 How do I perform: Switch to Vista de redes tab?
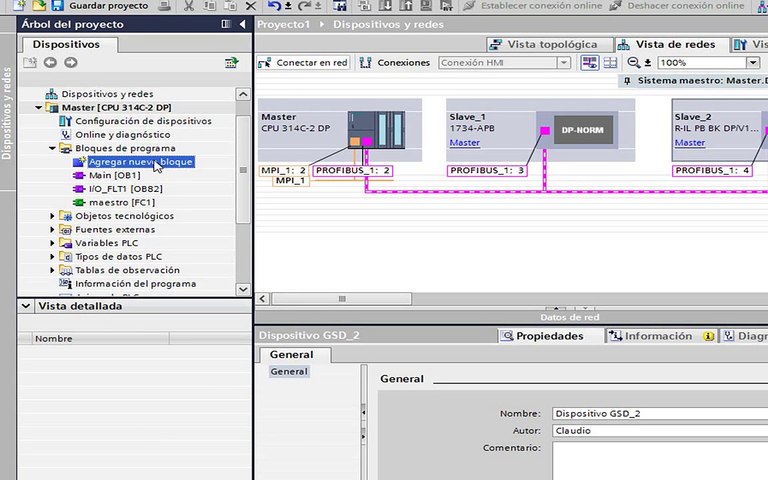pyautogui.click(x=672, y=44)
